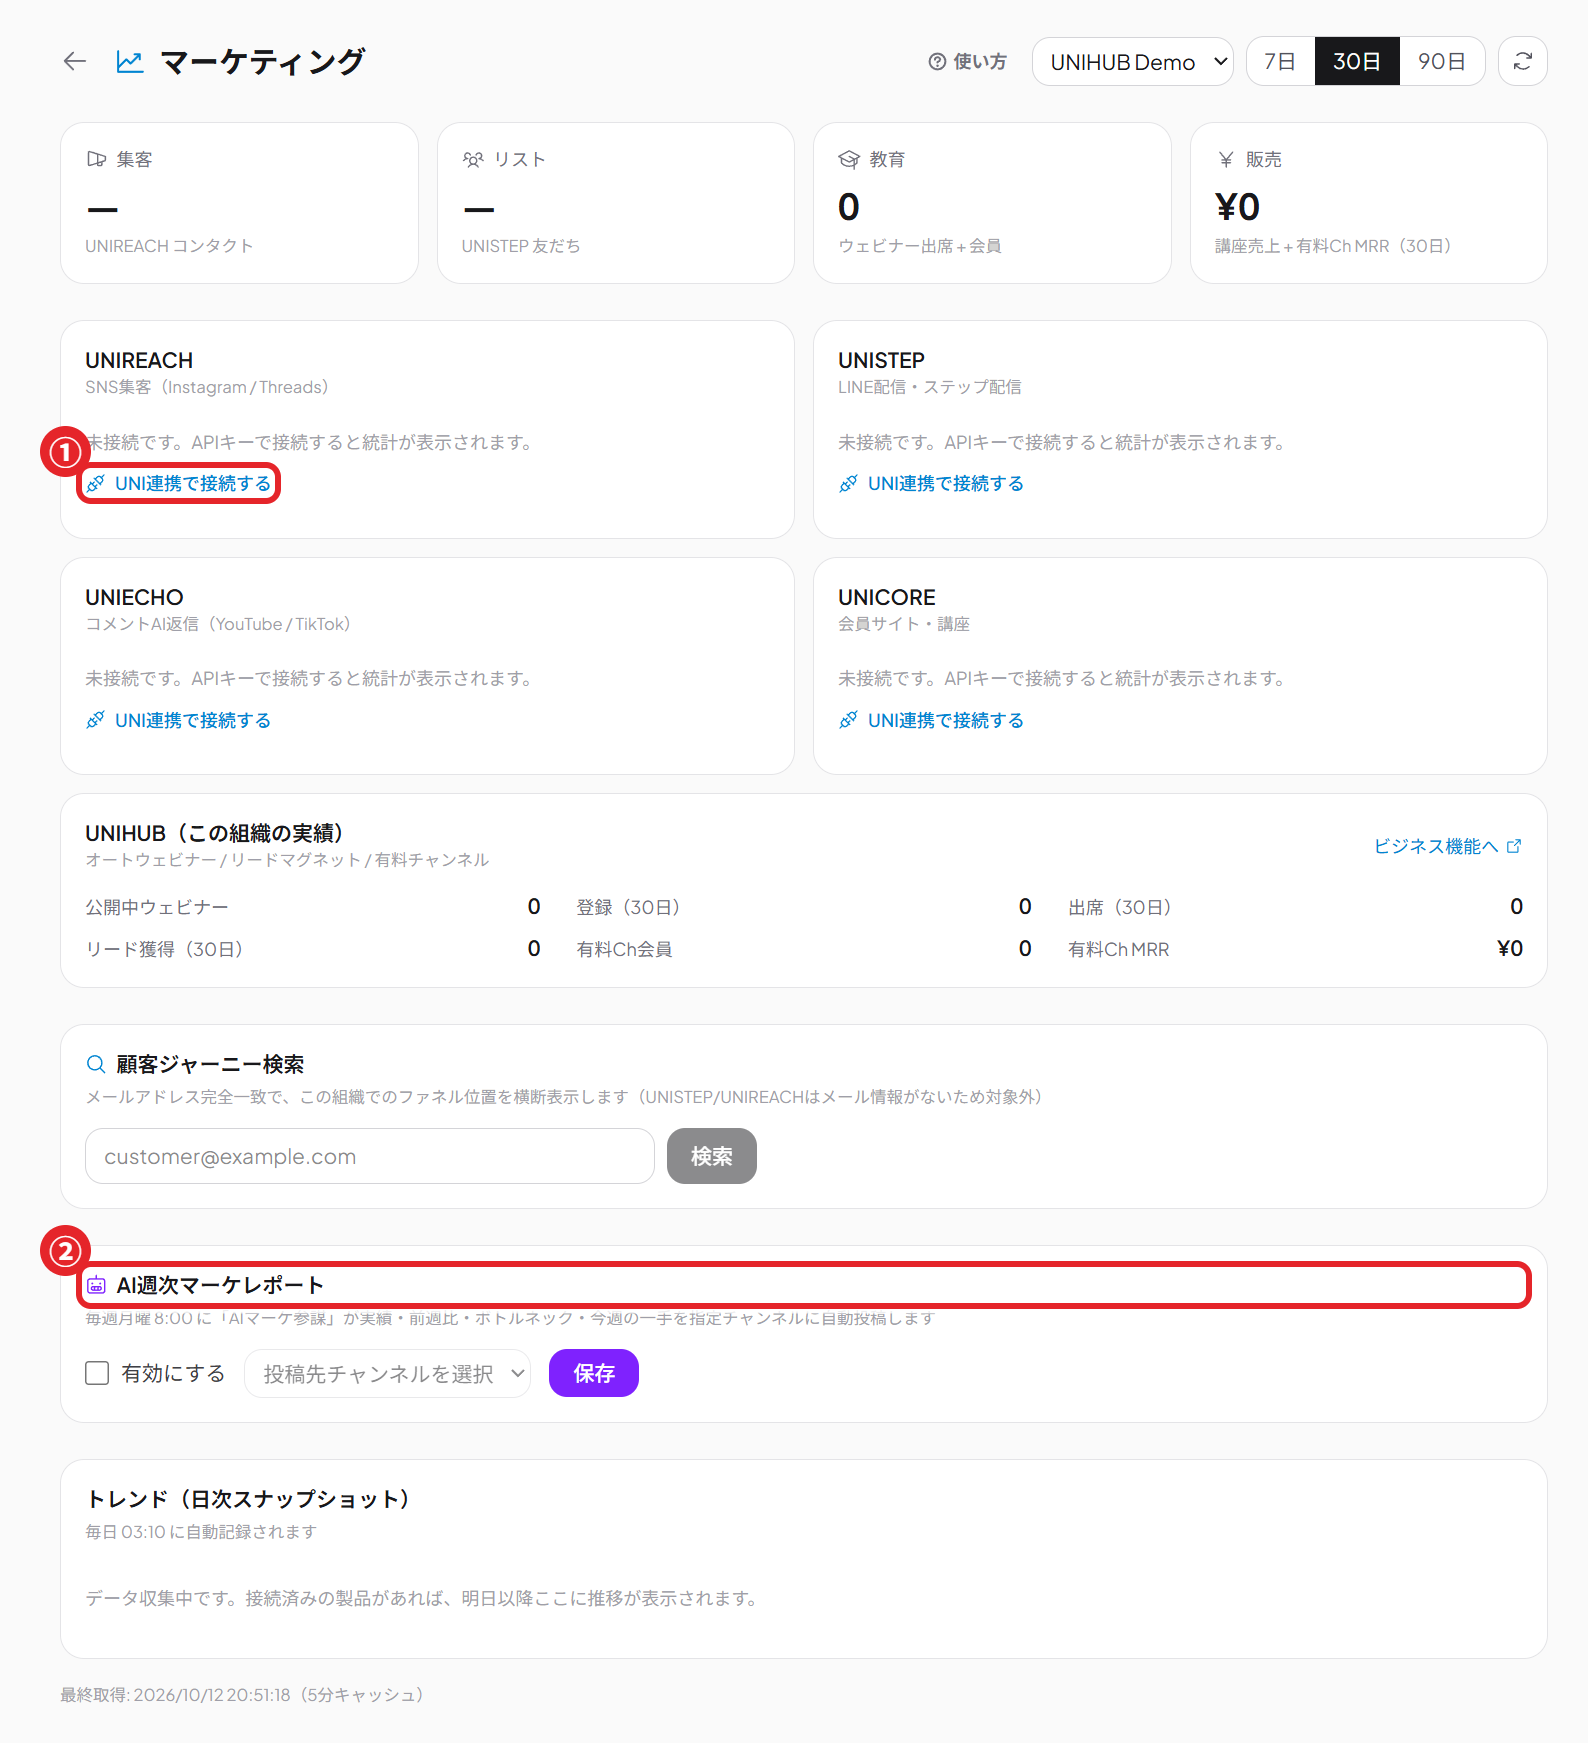The width and height of the screenshot is (1588, 1743).
Task: Connect UNIREACH via UNI連携で接続する
Action: pyautogui.click(x=179, y=484)
